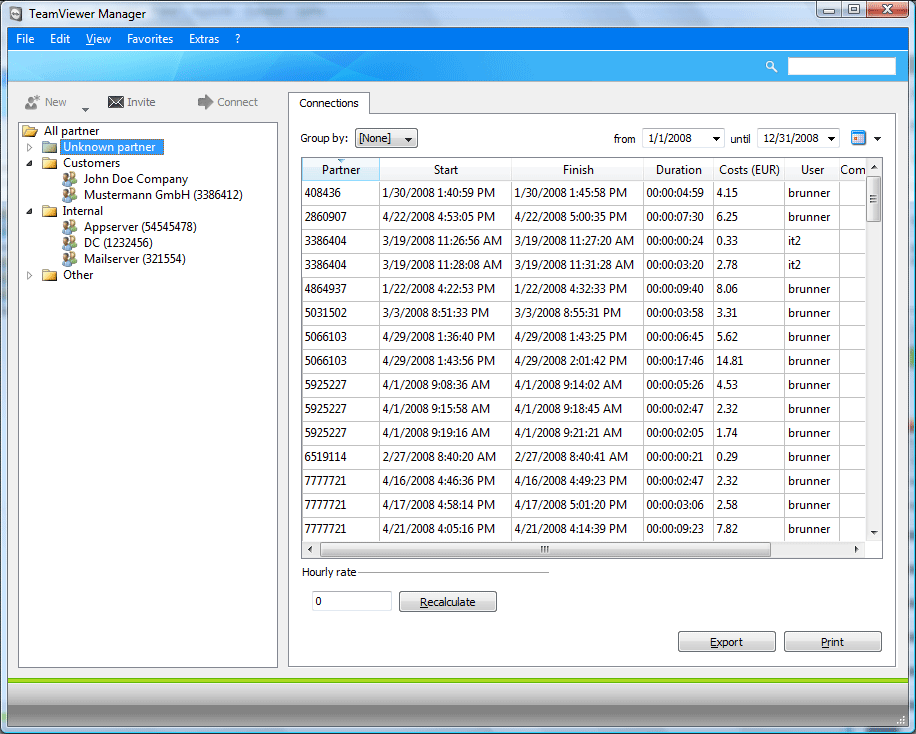Expand the Other tree node
This screenshot has width=916, height=734.
tap(29, 275)
